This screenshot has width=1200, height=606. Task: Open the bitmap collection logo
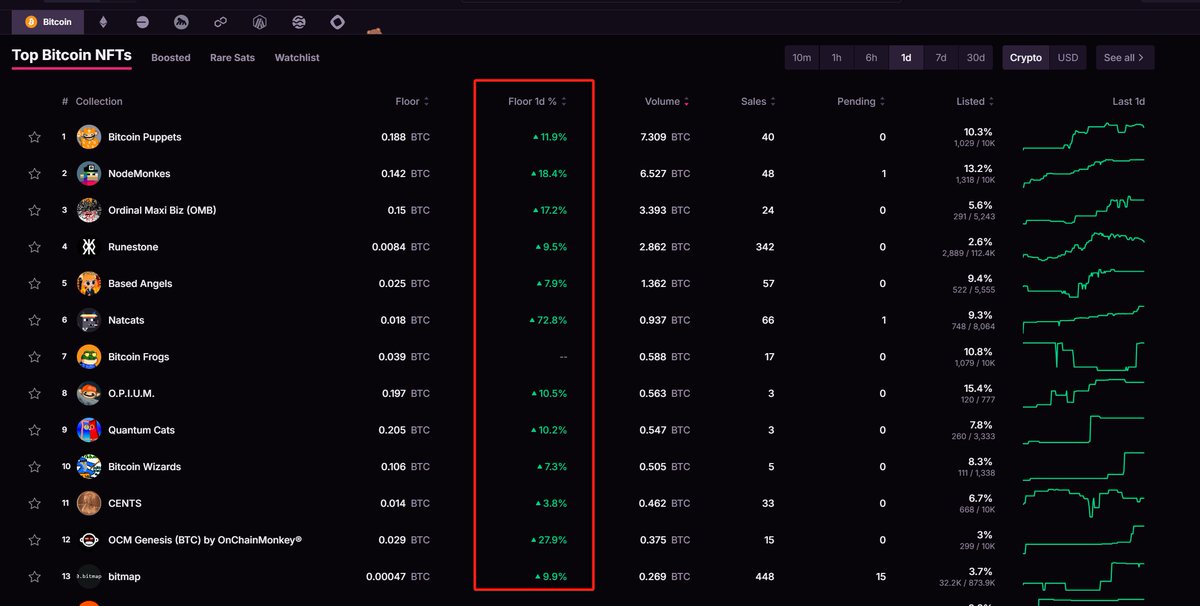click(89, 577)
